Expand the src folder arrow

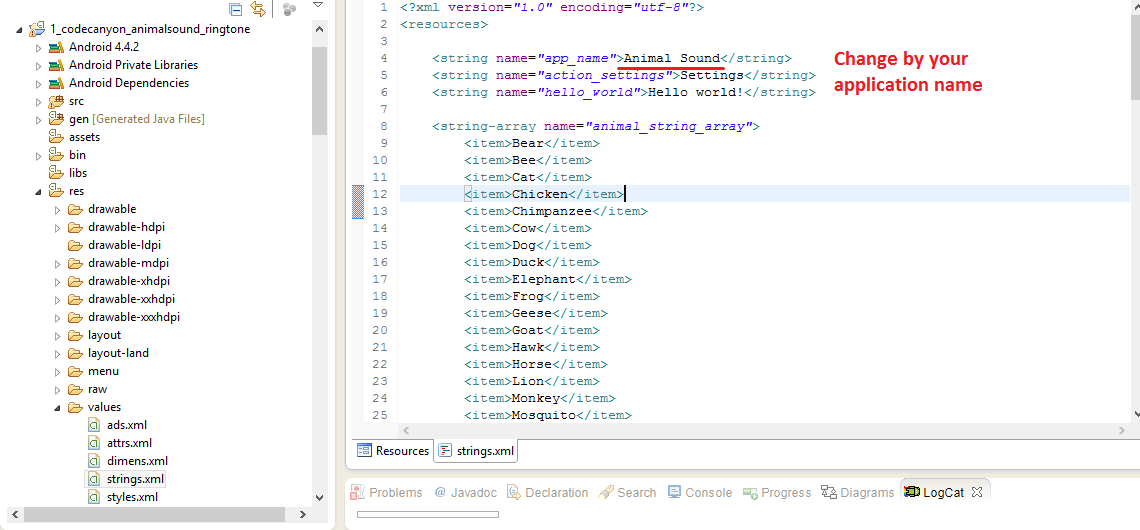(39, 102)
